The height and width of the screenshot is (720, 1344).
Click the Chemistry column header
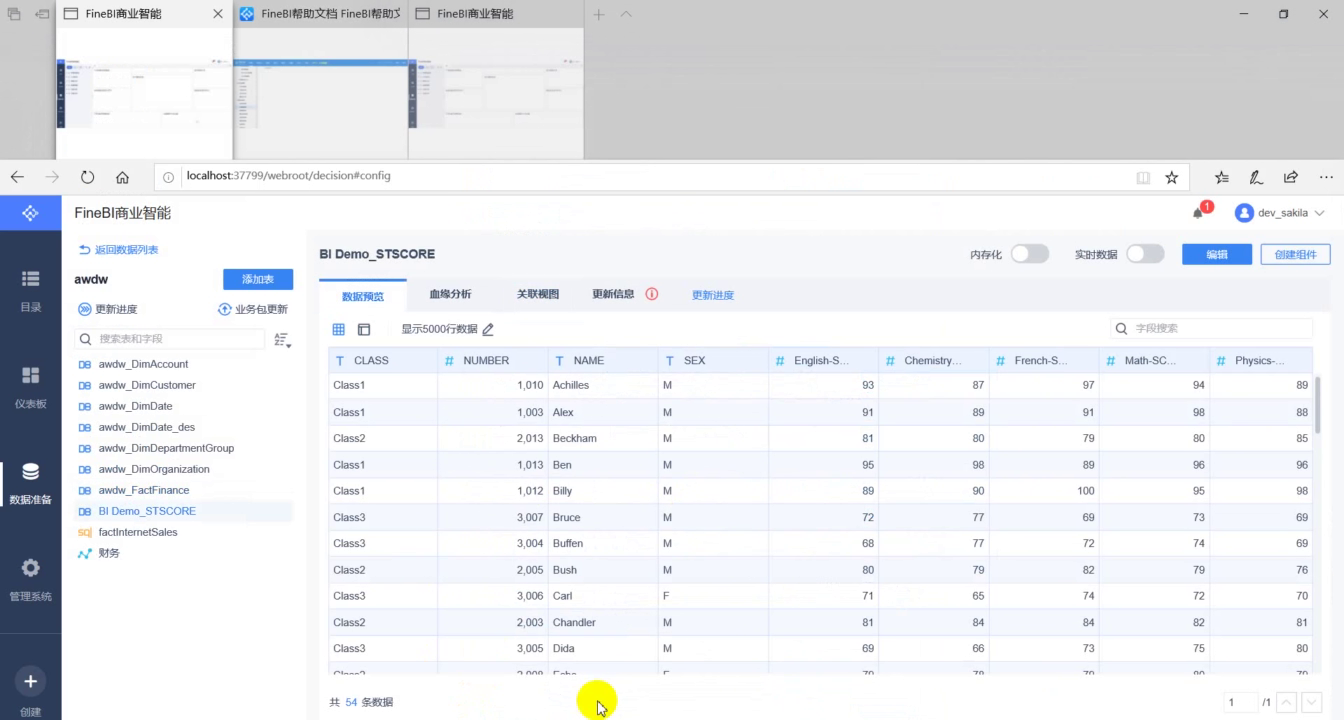(x=933, y=360)
